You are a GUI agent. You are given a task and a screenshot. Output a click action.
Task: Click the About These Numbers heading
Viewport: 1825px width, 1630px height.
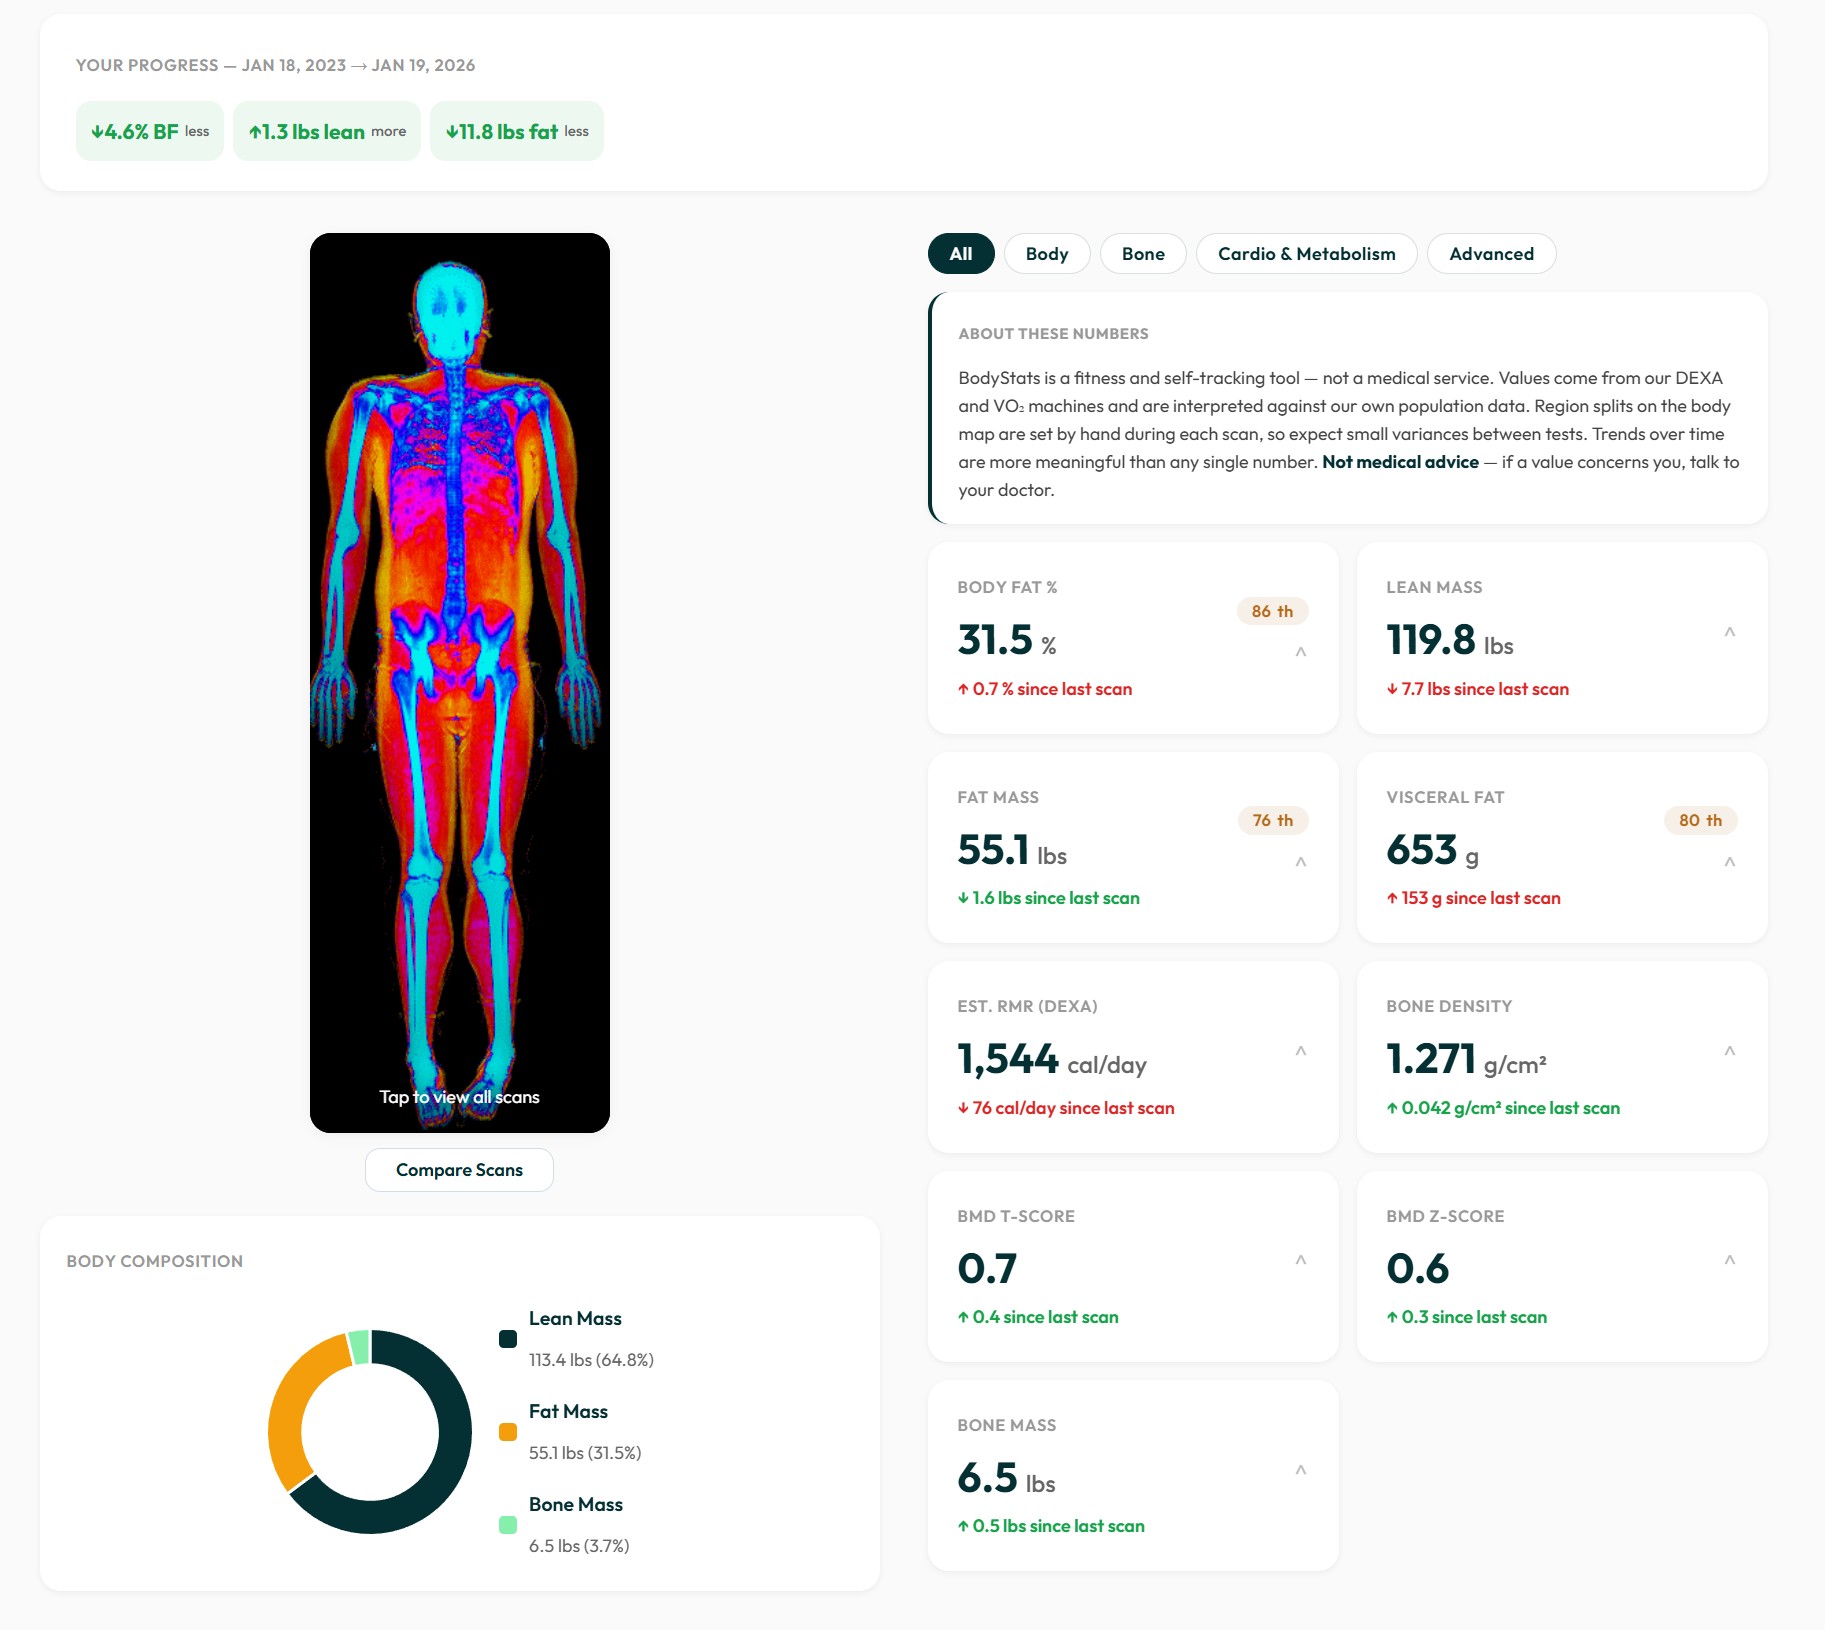pos(1053,334)
